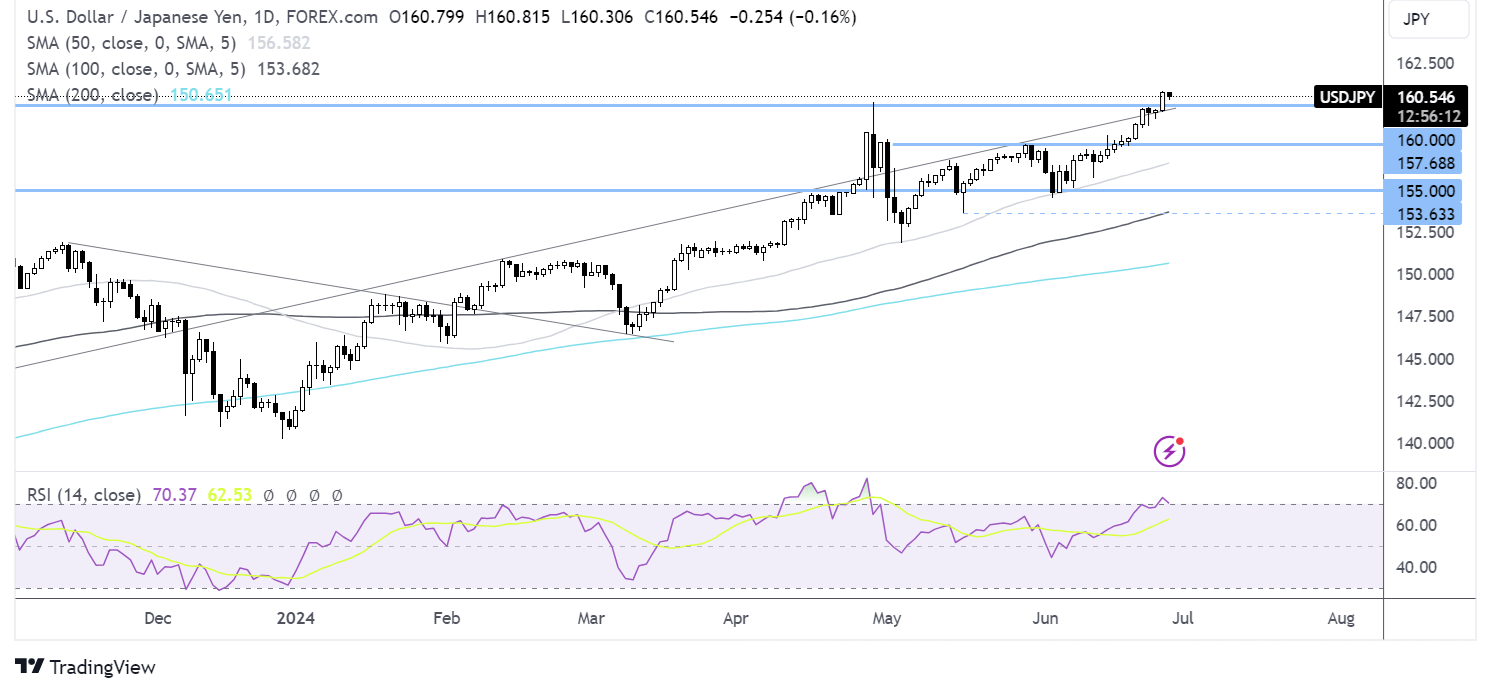Click the countdown timer 12:56:12
The width and height of the screenshot is (1491, 693).
click(1429, 116)
